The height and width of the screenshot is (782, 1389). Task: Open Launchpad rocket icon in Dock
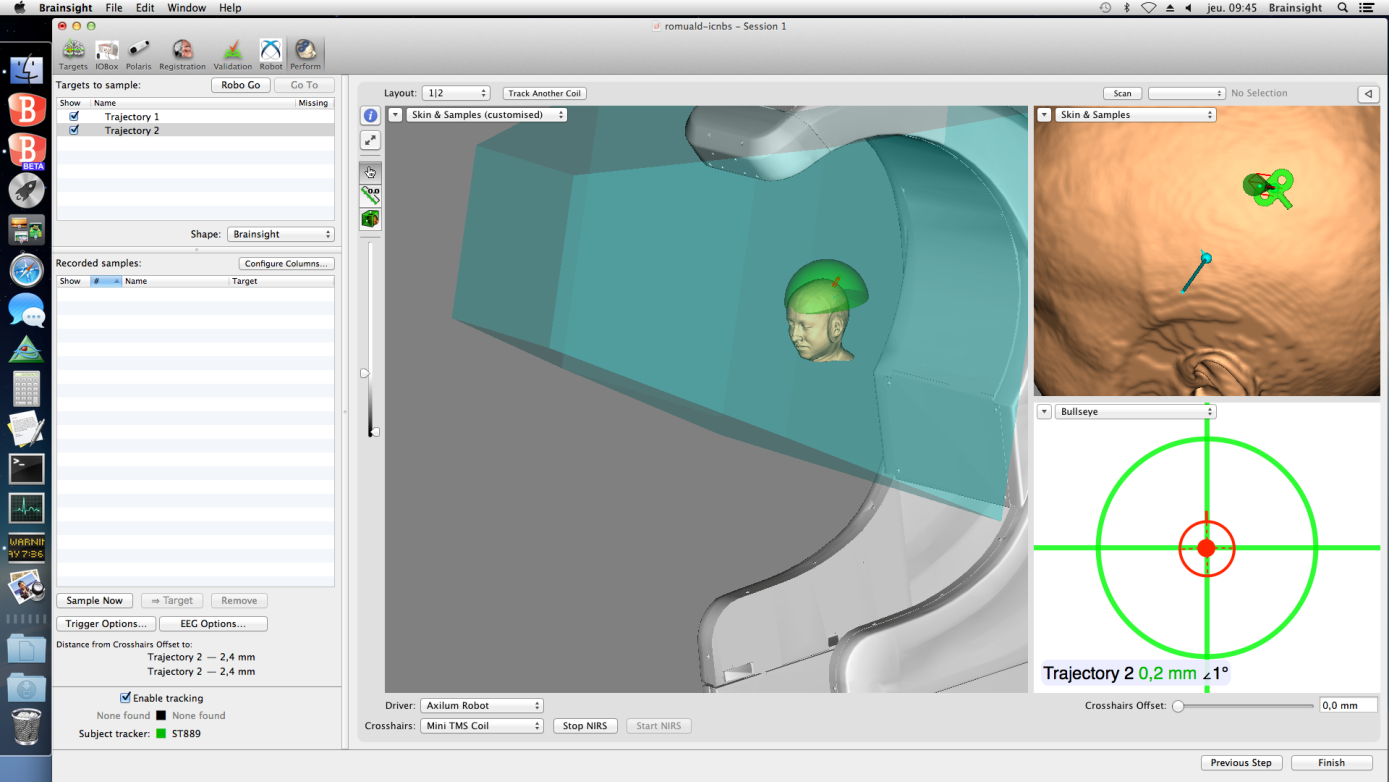coord(26,190)
